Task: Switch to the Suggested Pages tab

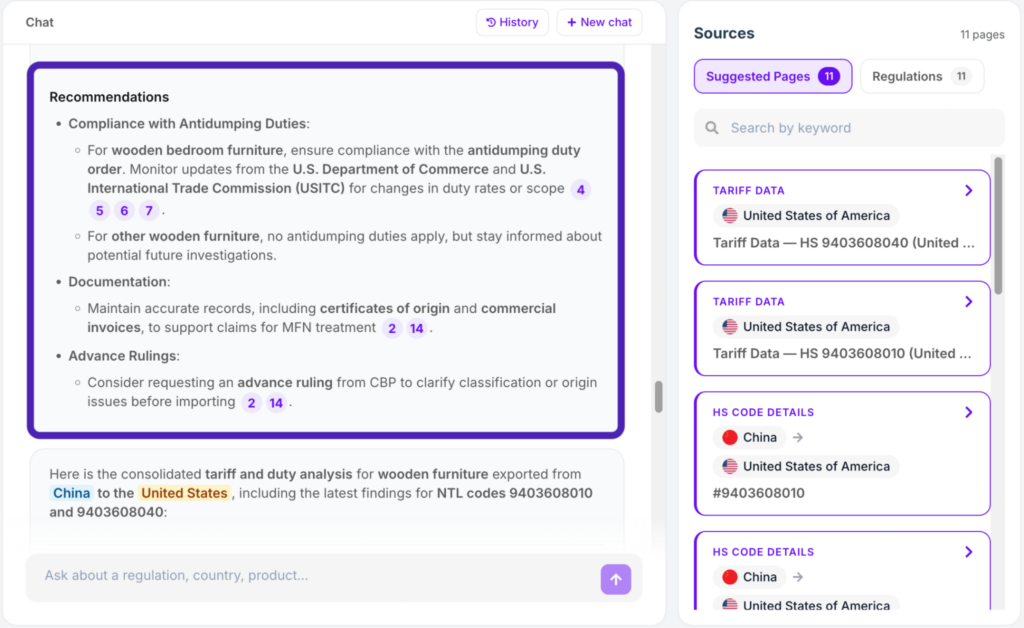Action: (x=773, y=76)
